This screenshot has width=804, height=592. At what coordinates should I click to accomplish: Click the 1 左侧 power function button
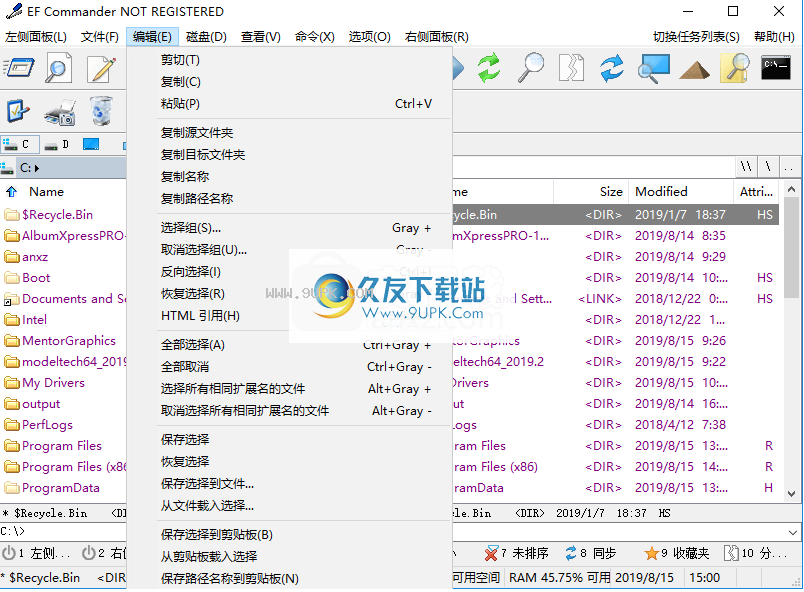pos(36,553)
